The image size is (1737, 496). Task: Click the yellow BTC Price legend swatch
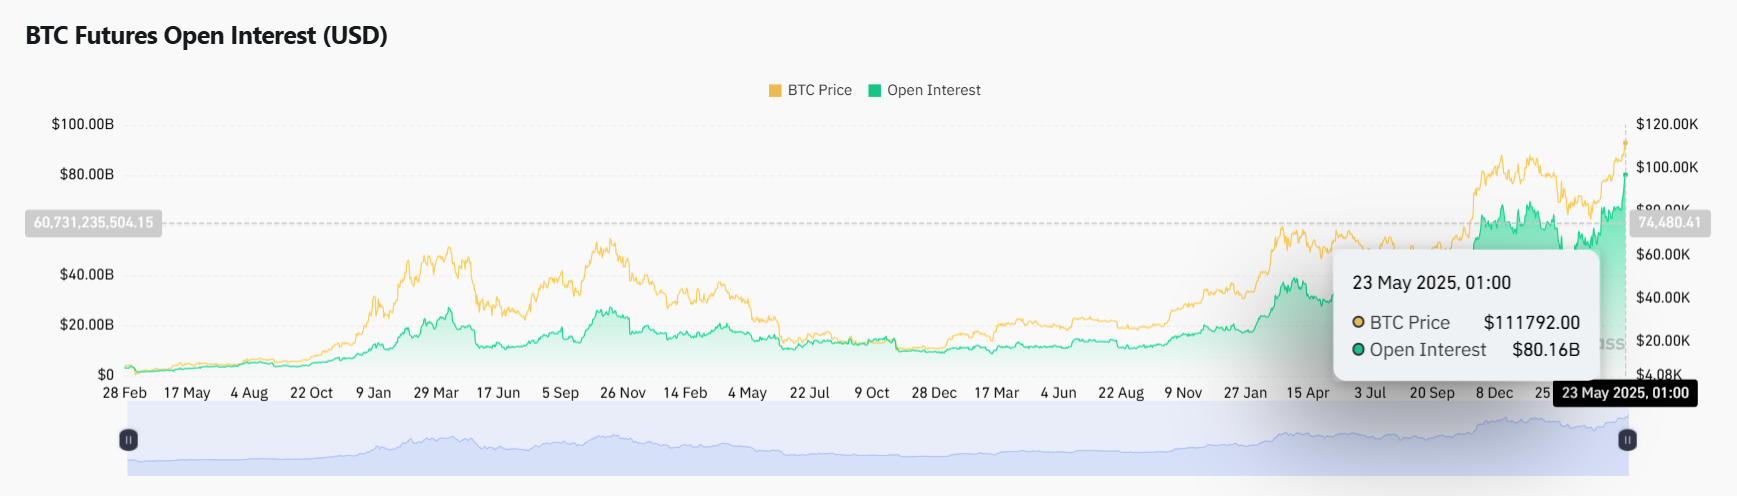tap(775, 90)
